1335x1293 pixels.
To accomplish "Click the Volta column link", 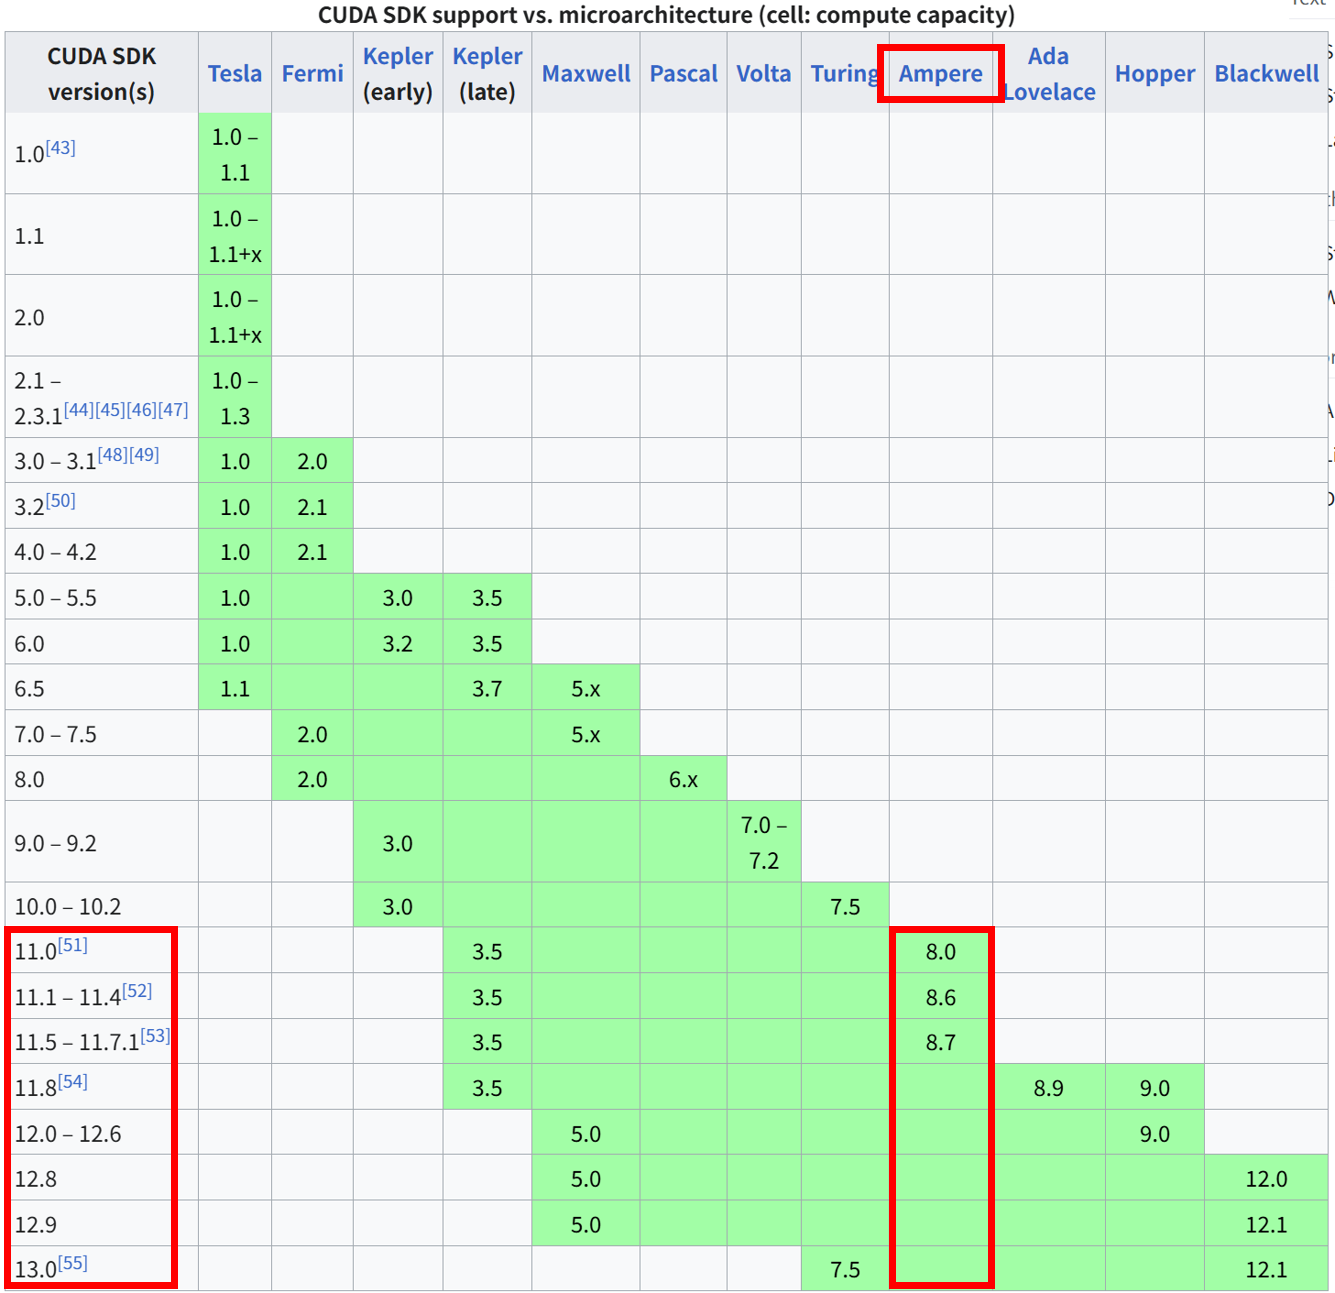I will [763, 74].
